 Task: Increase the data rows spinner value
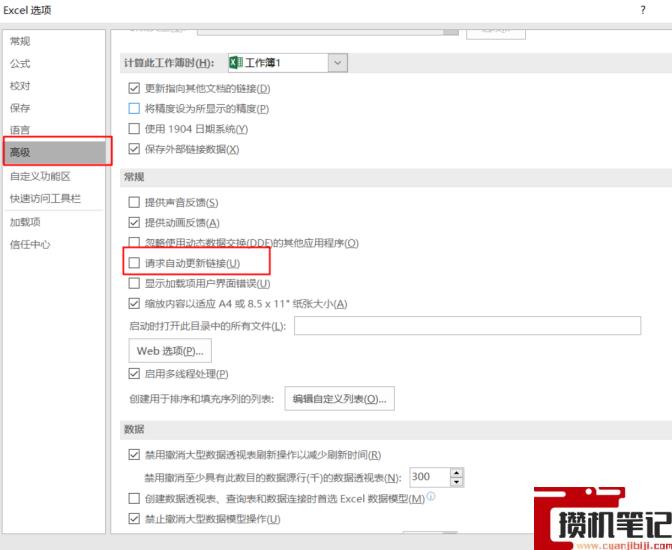[457, 473]
